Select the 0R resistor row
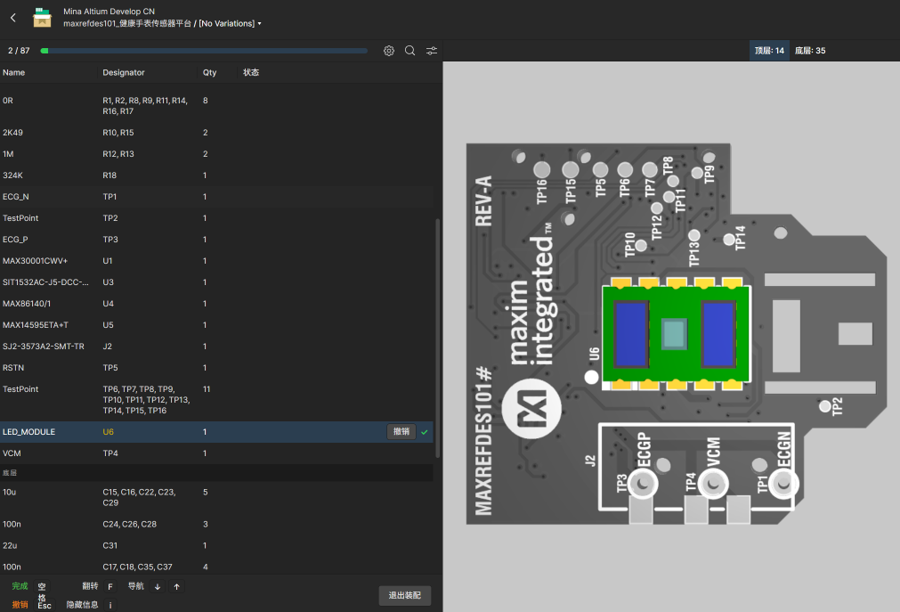900x612 pixels. coord(216,106)
